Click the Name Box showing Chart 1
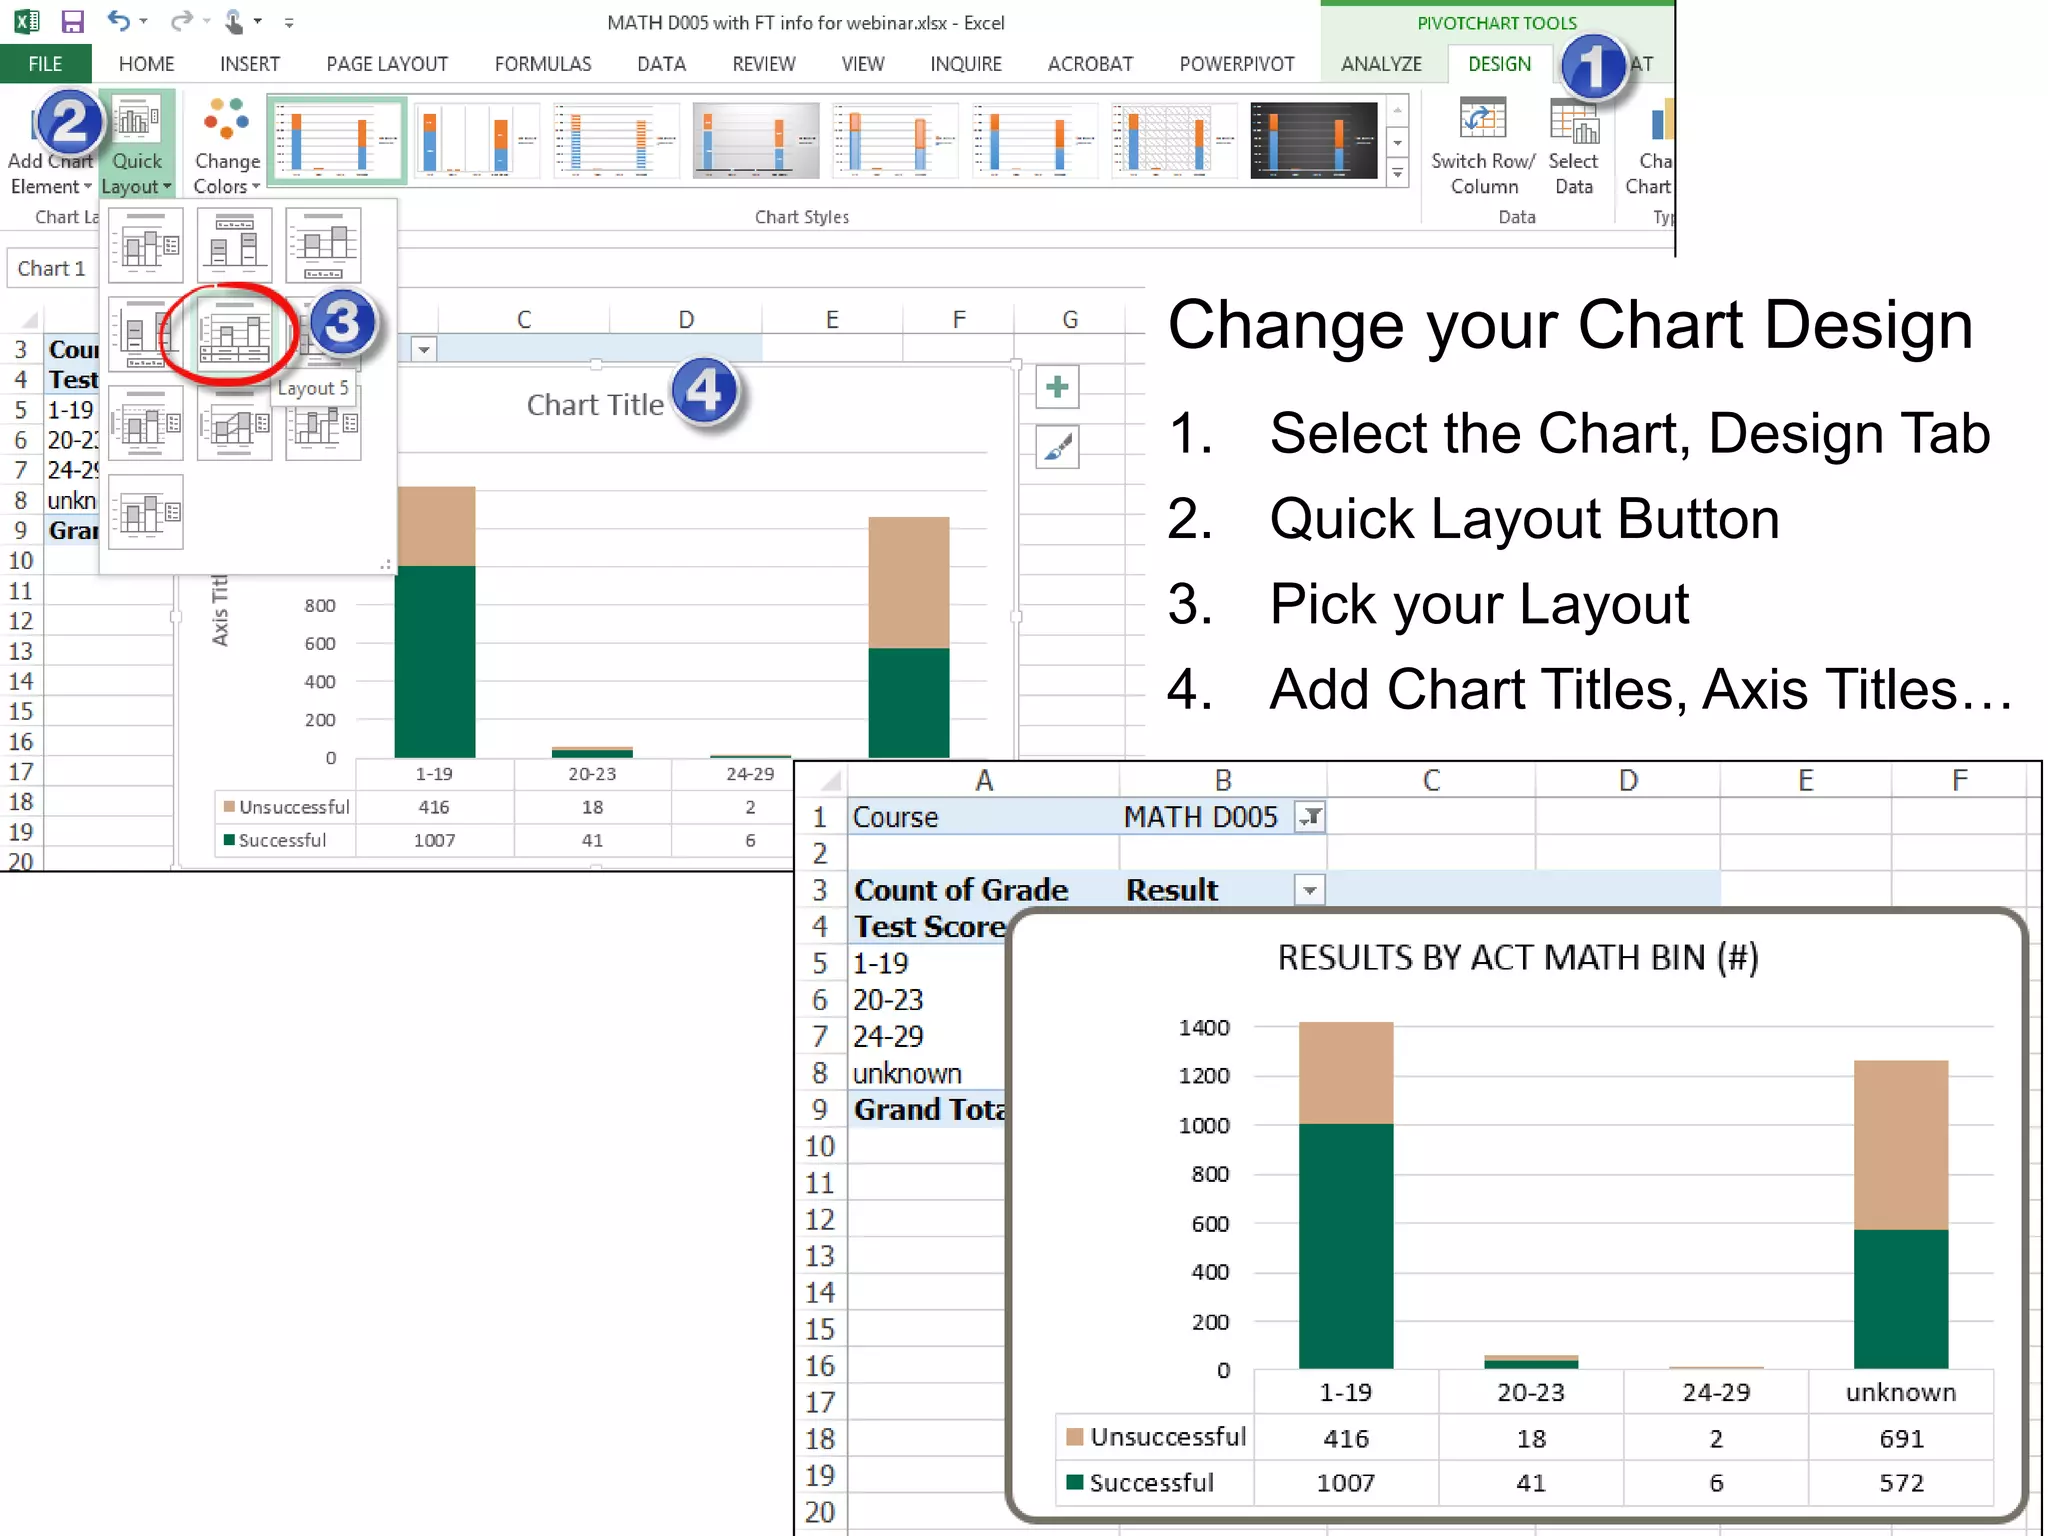Viewport: 2048px width, 1536px height. point(52,269)
